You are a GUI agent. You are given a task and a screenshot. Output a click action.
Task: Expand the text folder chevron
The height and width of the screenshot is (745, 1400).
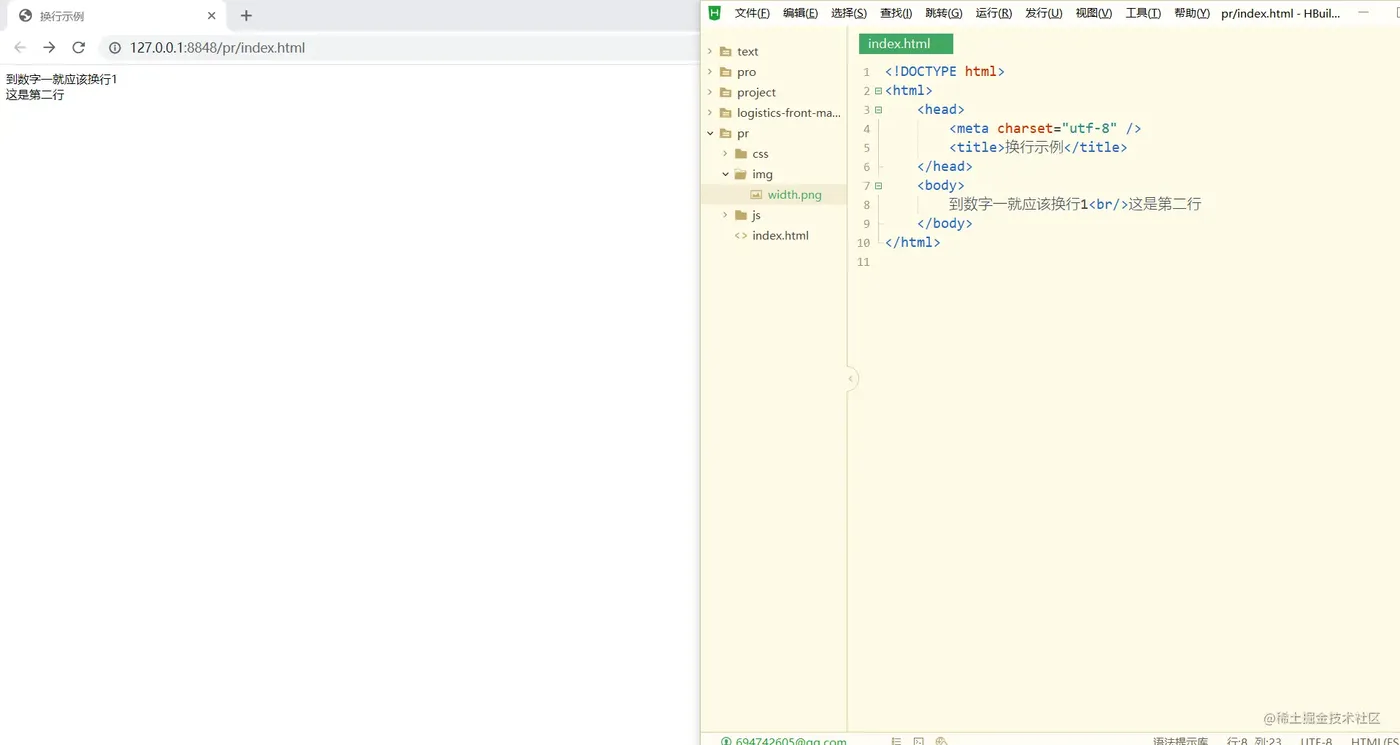click(x=710, y=51)
